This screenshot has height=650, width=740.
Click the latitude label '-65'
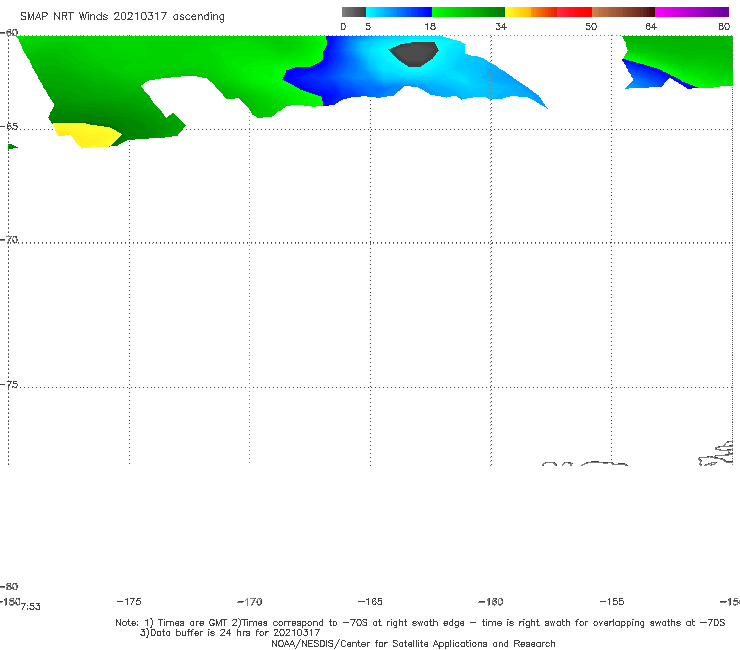9,127
